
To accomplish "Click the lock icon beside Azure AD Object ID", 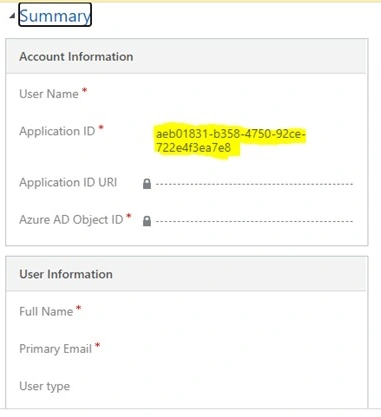I will point(147,221).
